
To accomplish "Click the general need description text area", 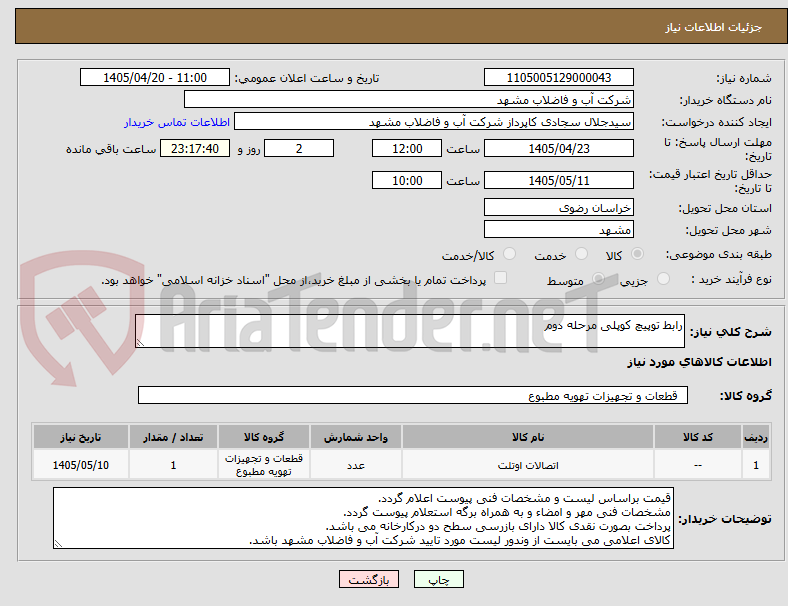I will tap(410, 331).
